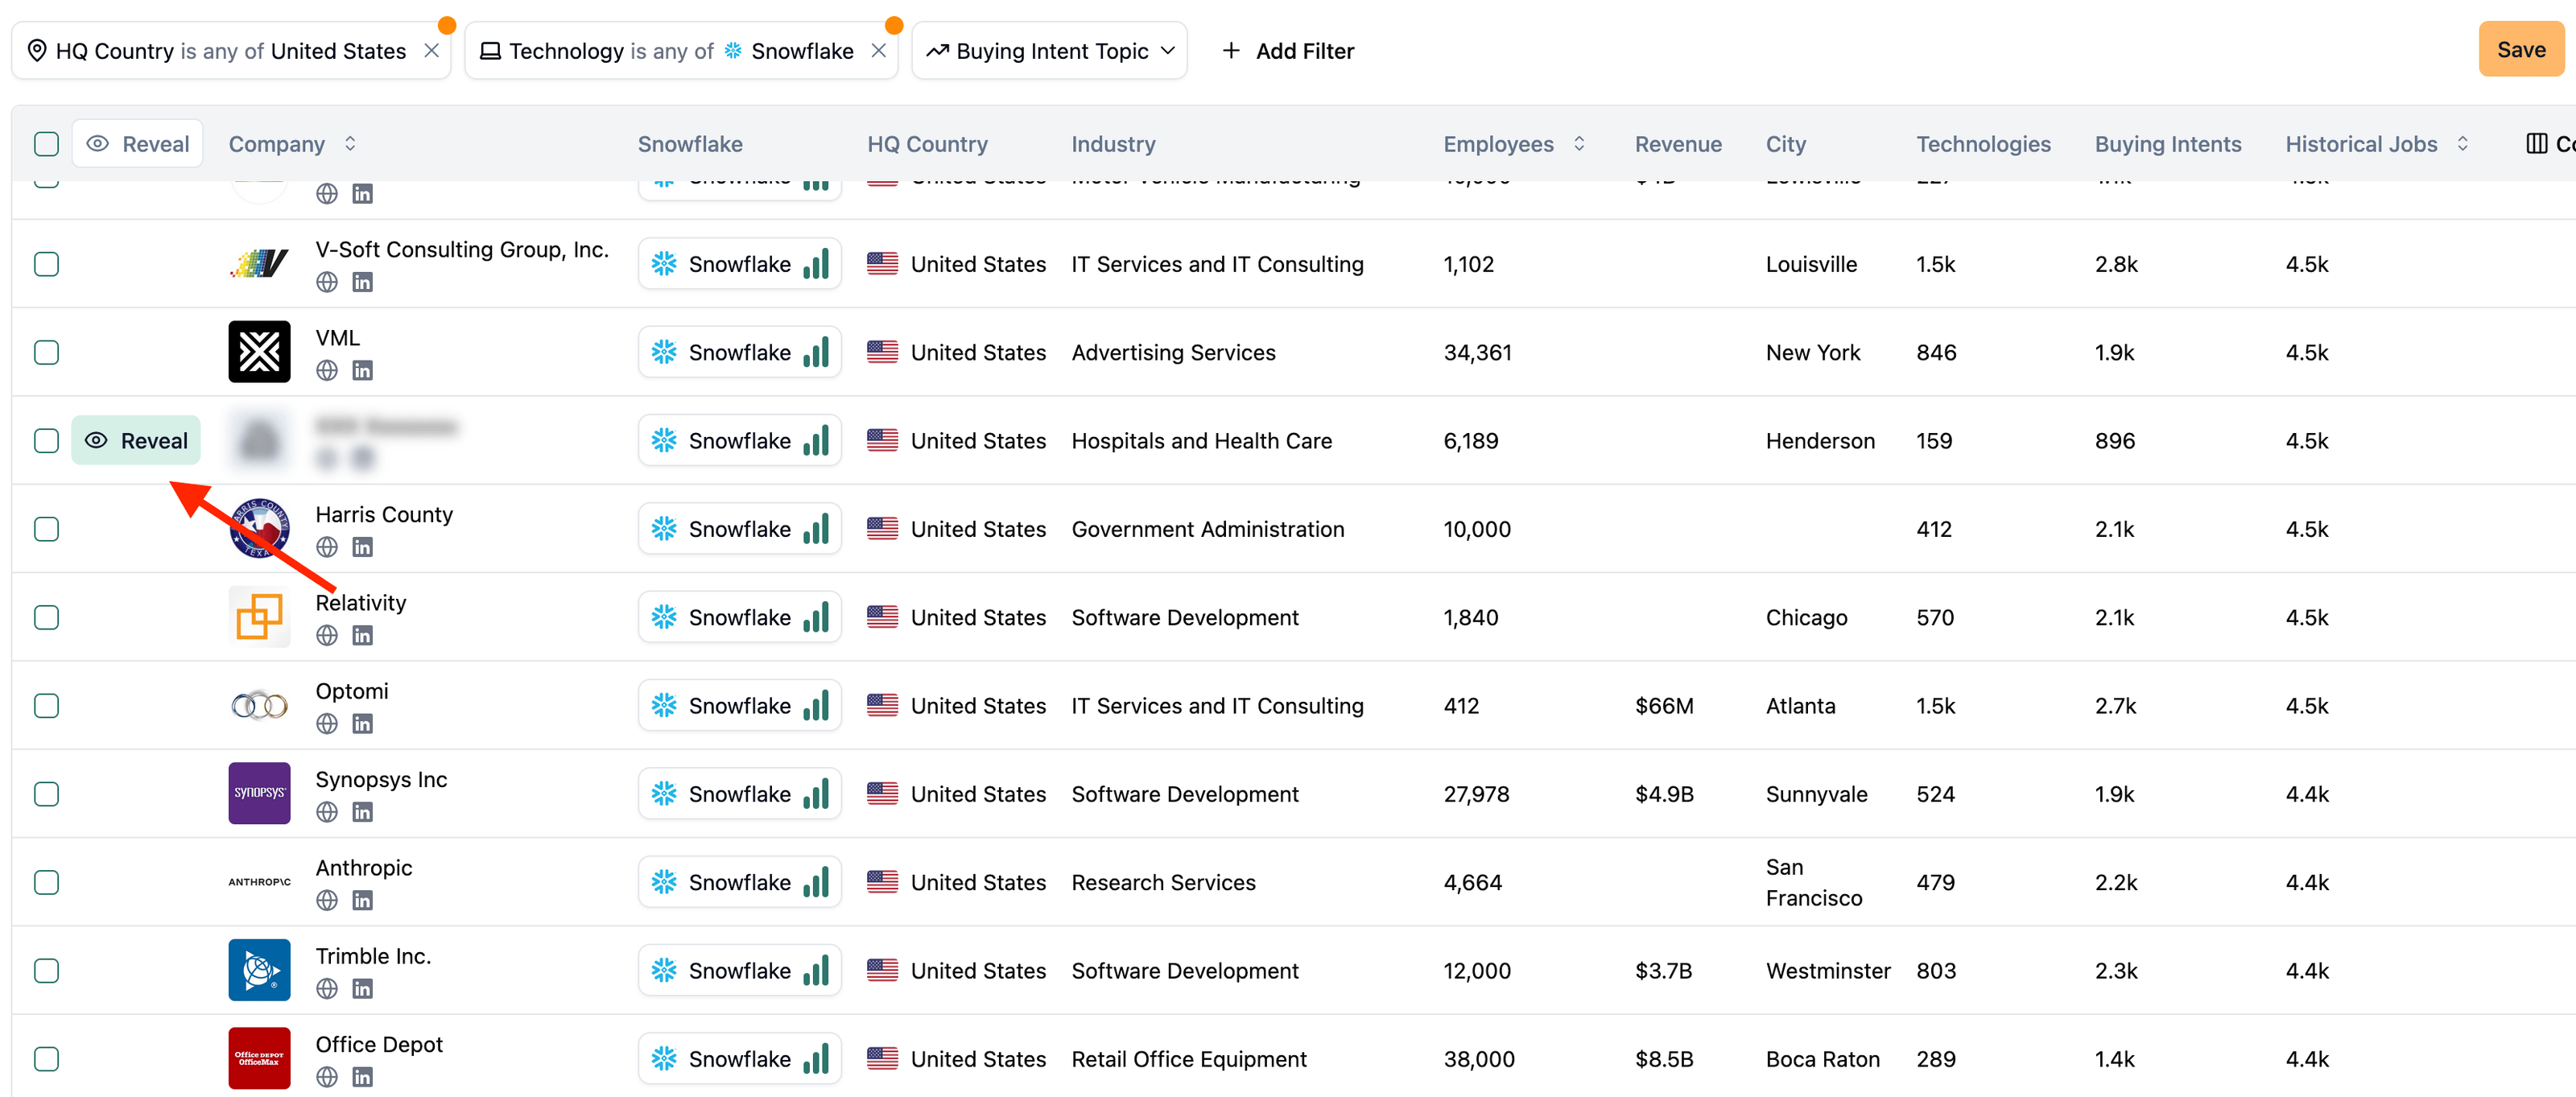This screenshot has width=2576, height=1097.
Task: Open Synopsys Inc's website globe icon
Action: pyautogui.click(x=326, y=812)
